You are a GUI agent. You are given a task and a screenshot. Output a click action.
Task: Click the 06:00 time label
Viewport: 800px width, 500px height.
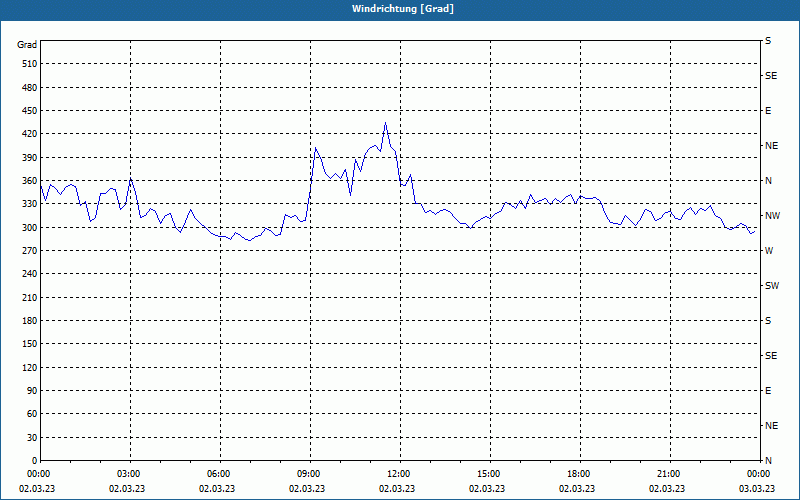click(220, 474)
